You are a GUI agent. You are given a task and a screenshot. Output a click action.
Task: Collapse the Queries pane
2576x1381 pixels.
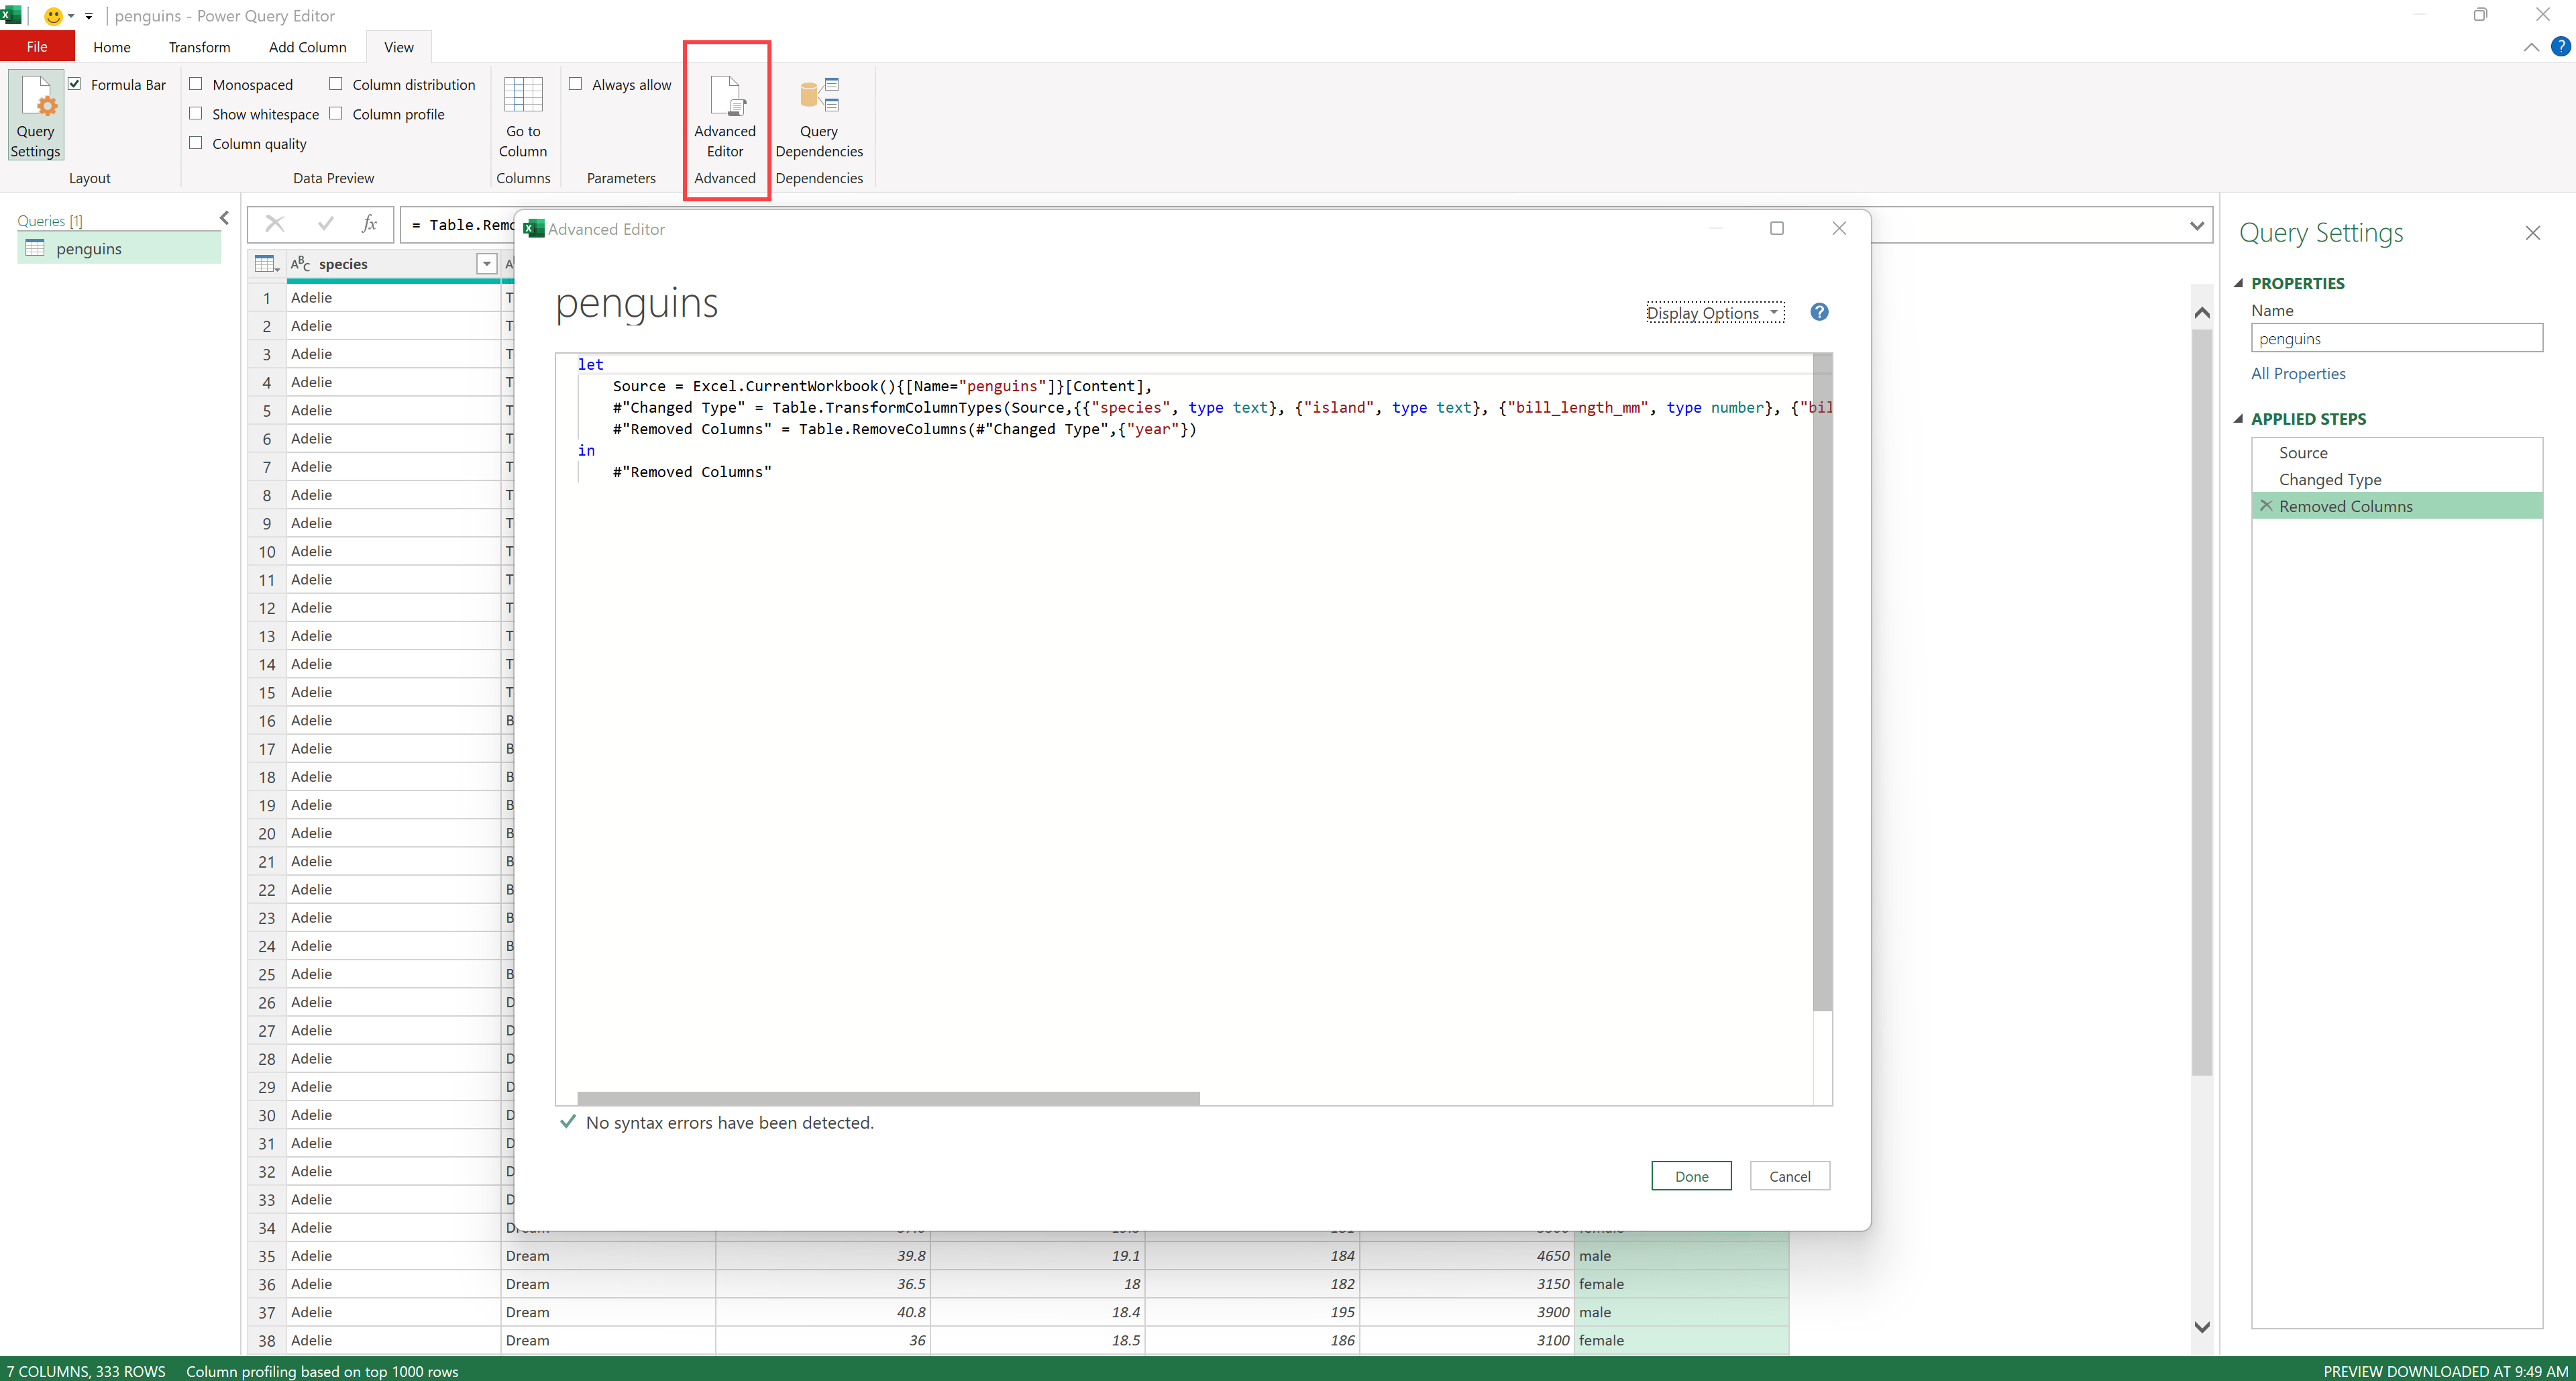pyautogui.click(x=224, y=218)
